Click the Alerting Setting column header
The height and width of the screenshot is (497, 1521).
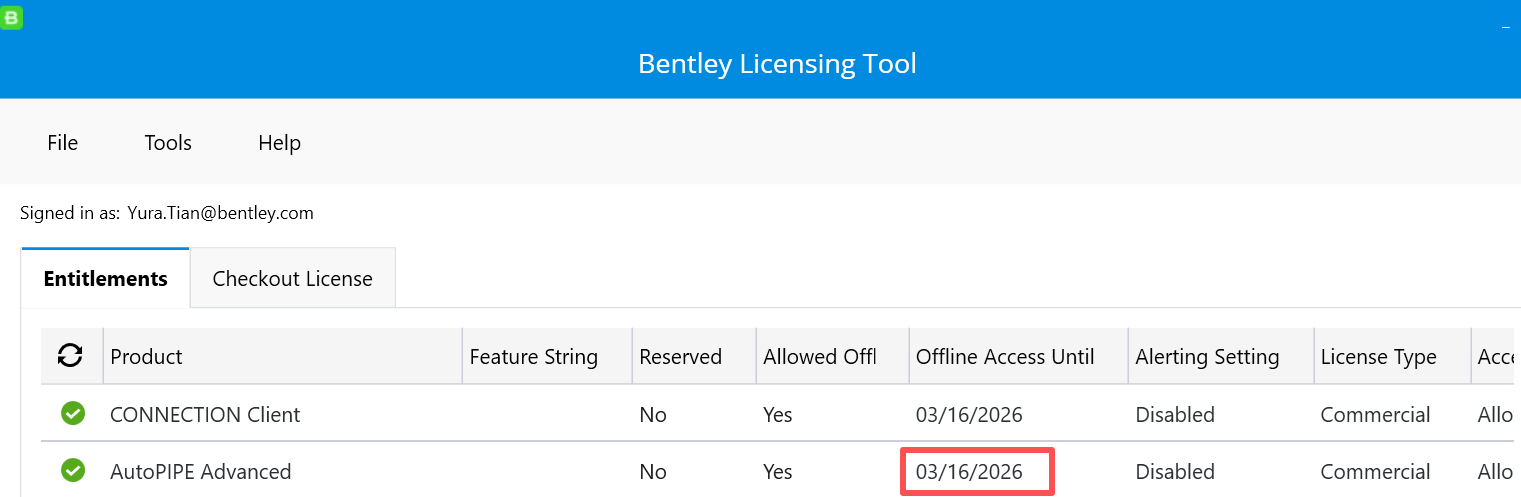(x=1207, y=357)
